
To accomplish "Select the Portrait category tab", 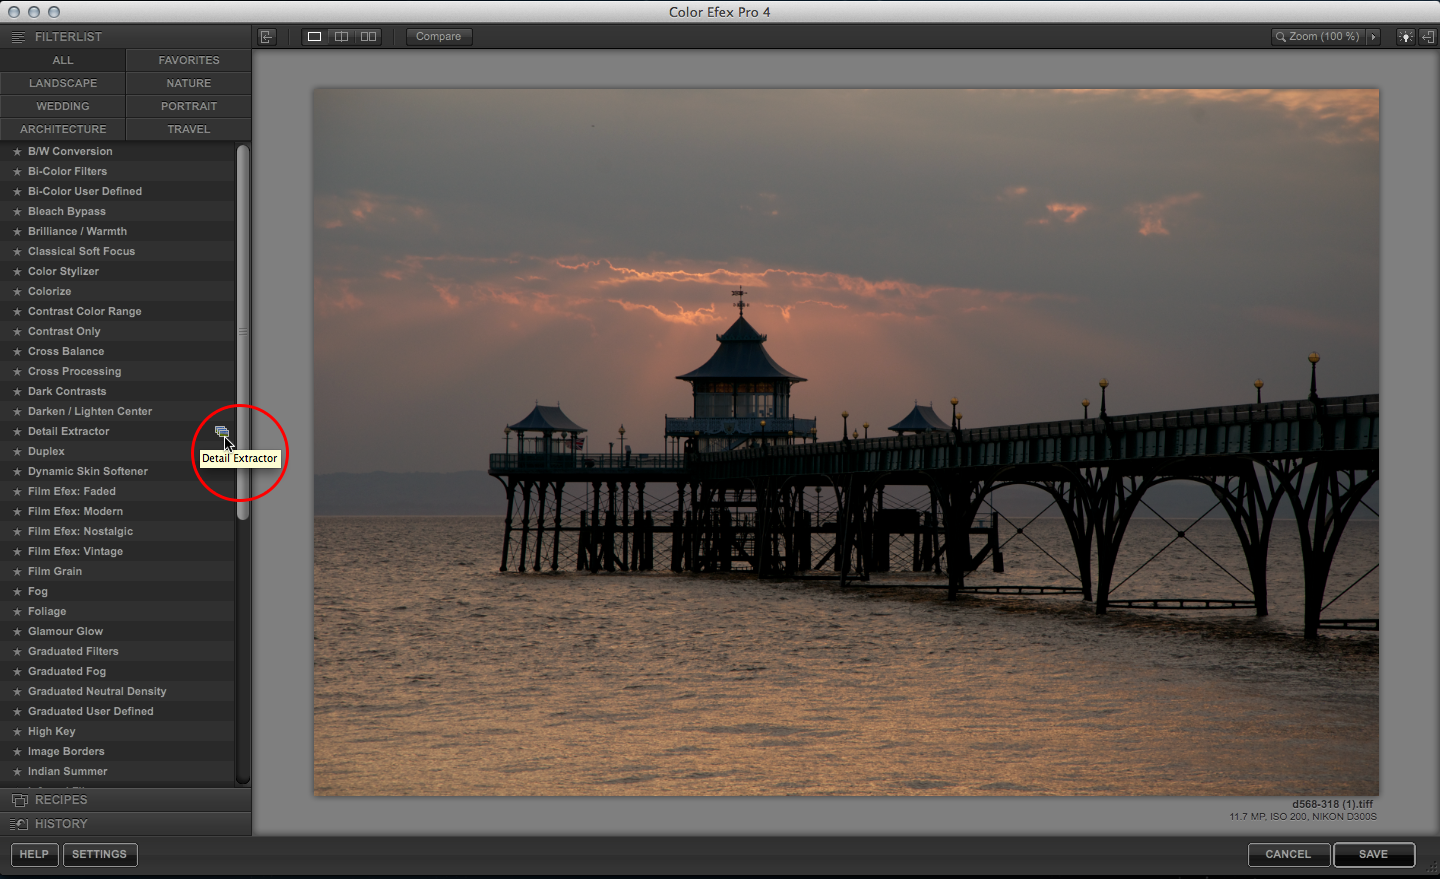I will click(x=189, y=106).
